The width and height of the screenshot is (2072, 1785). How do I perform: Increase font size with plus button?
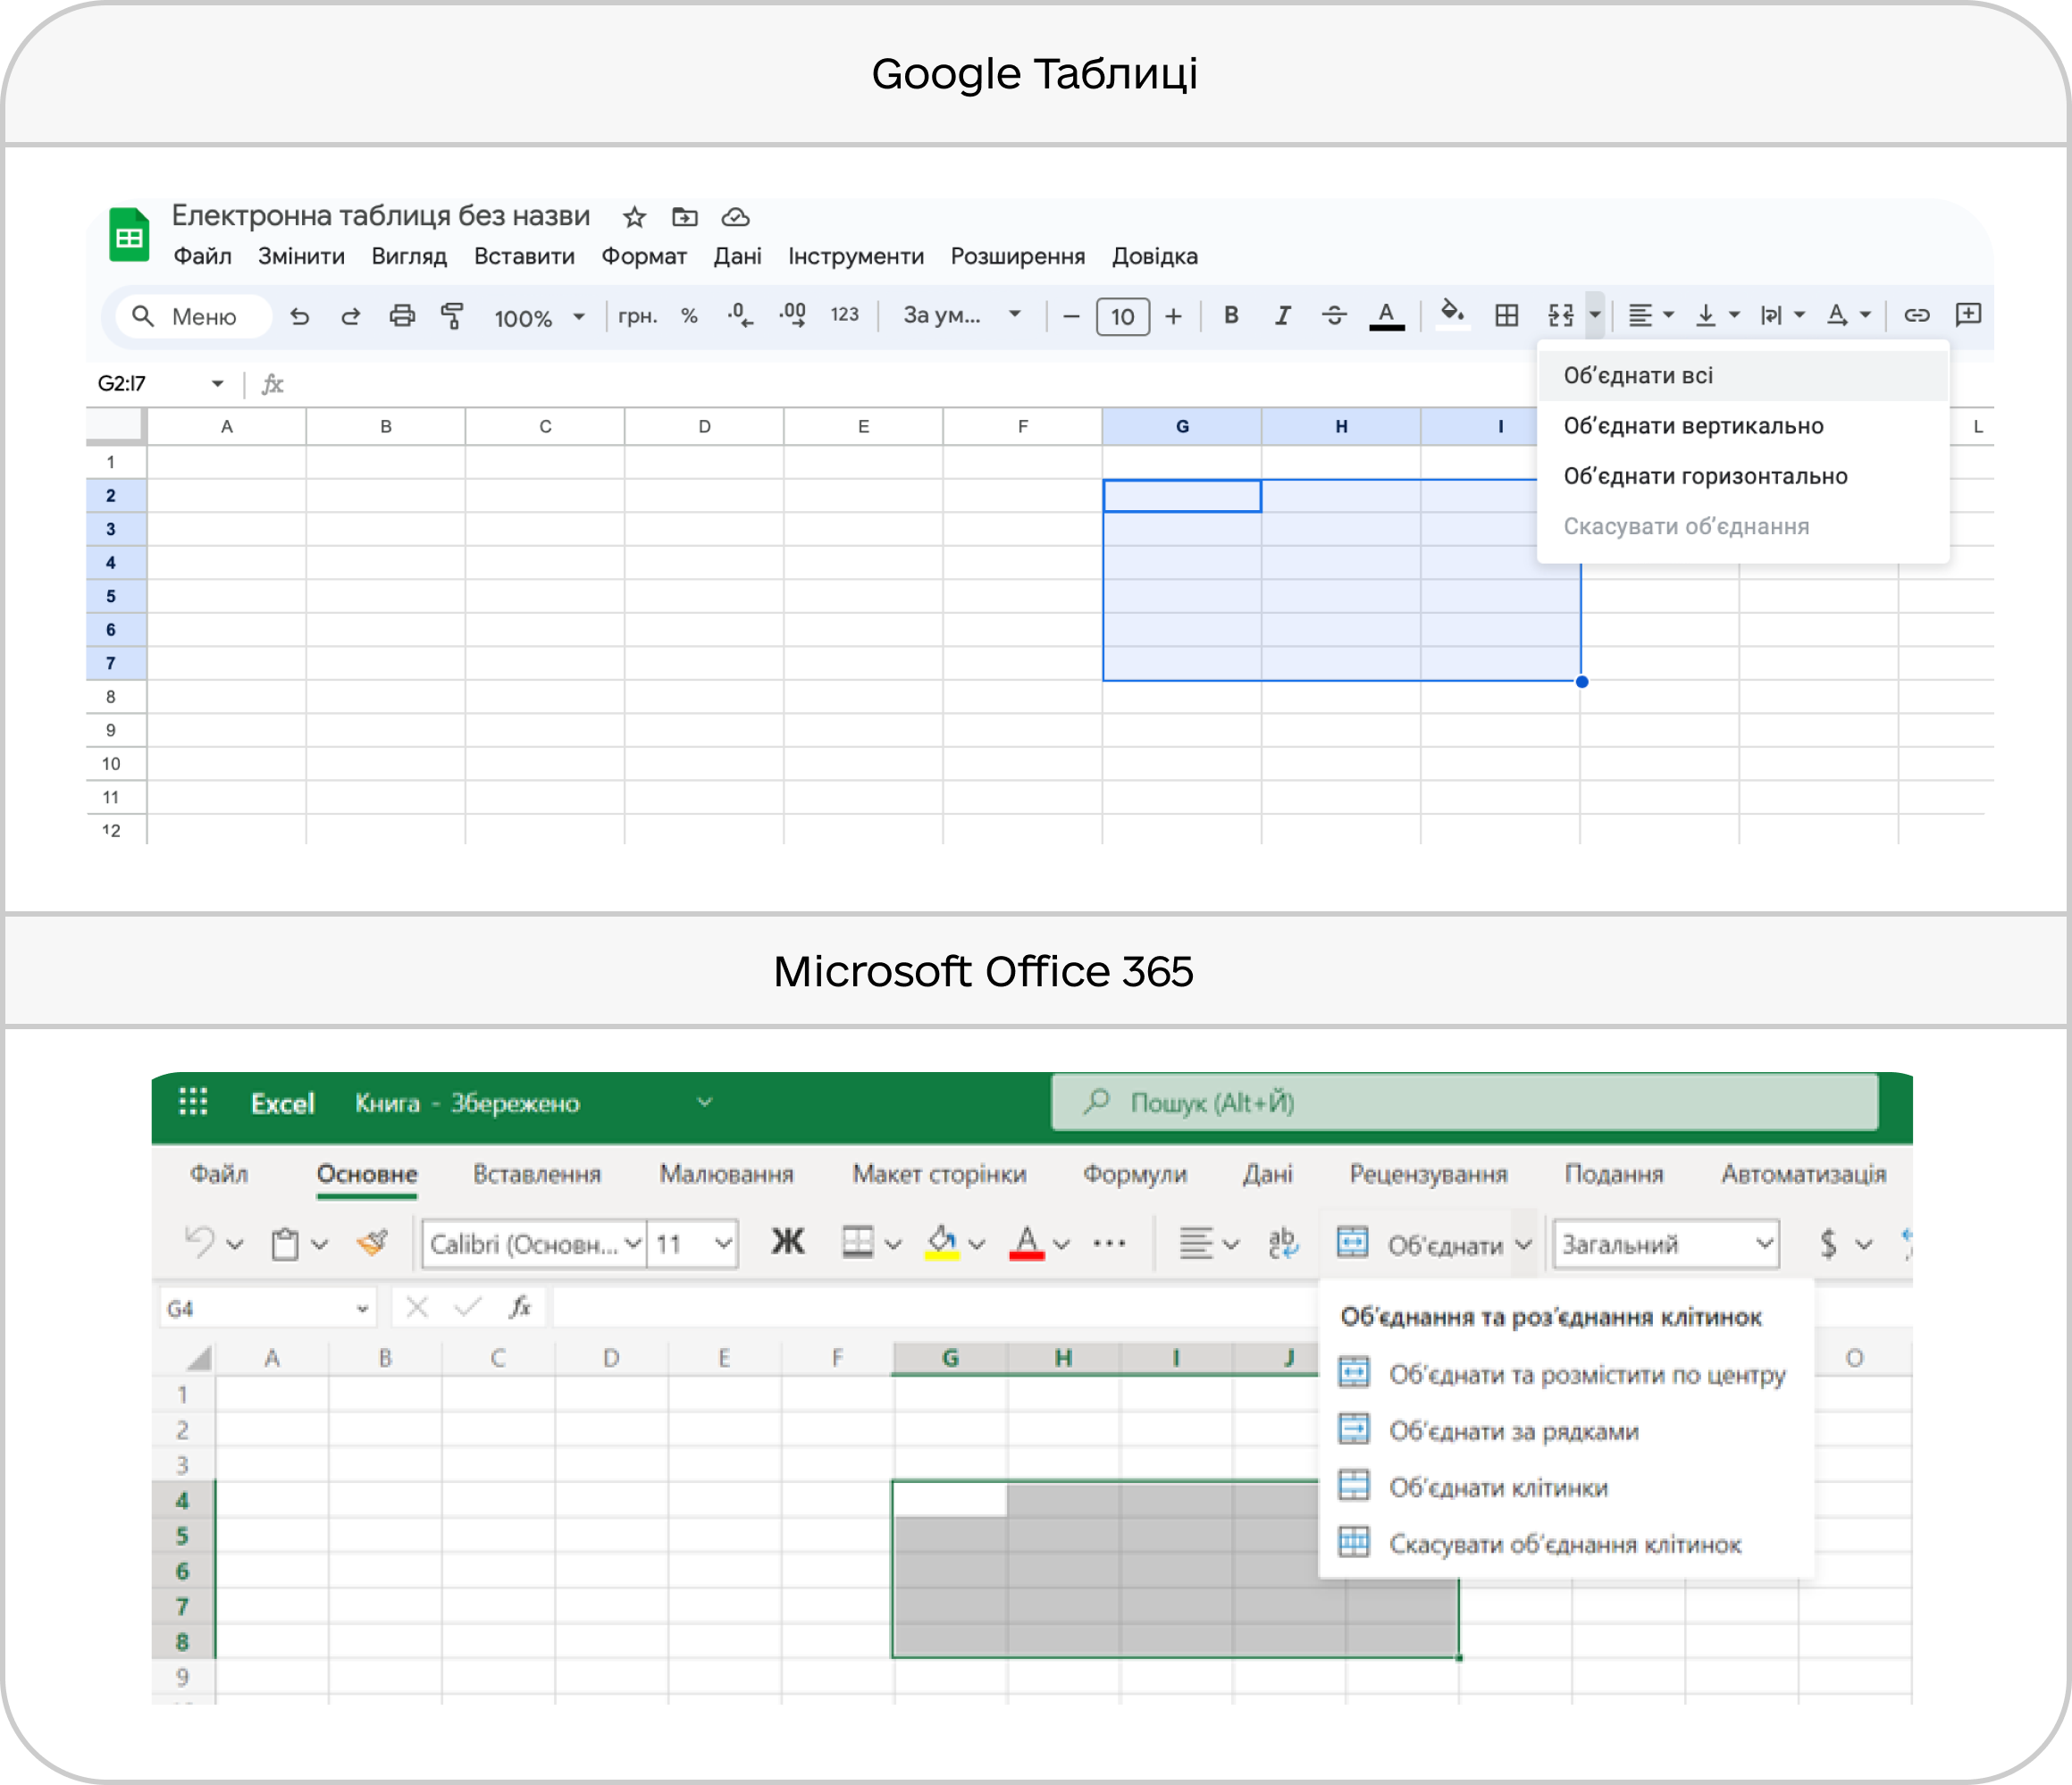[x=1174, y=317]
